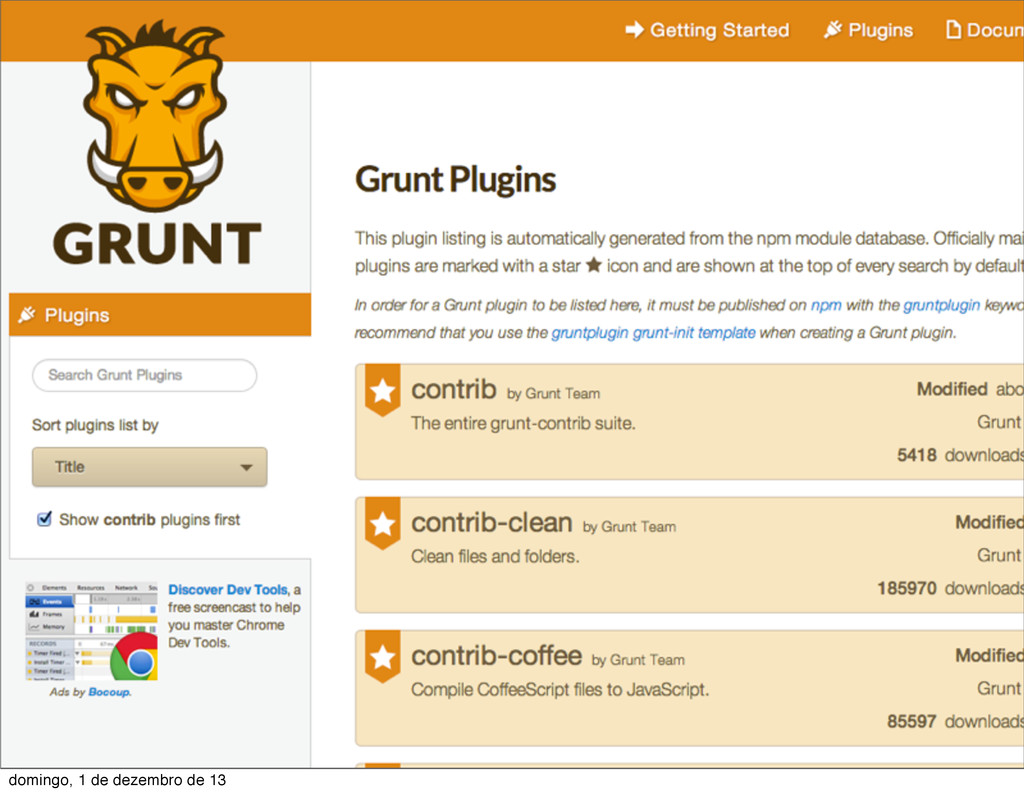The height and width of the screenshot is (794, 1024).
Task: Click 'Compile CoffeeScript files to JavaScript.' text
Action: point(560,690)
